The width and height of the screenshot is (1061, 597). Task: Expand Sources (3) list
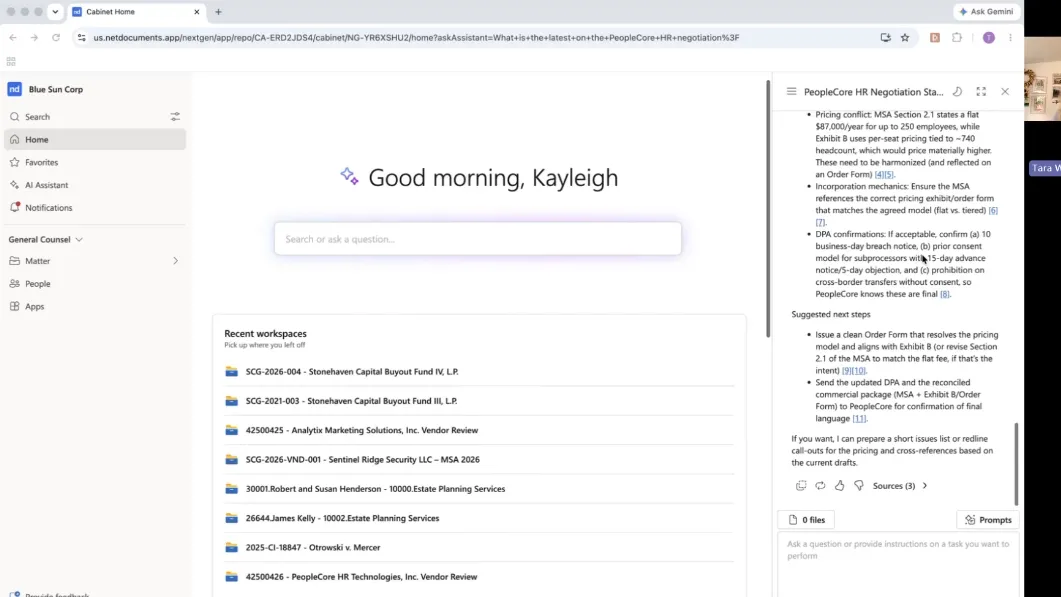click(x=900, y=486)
